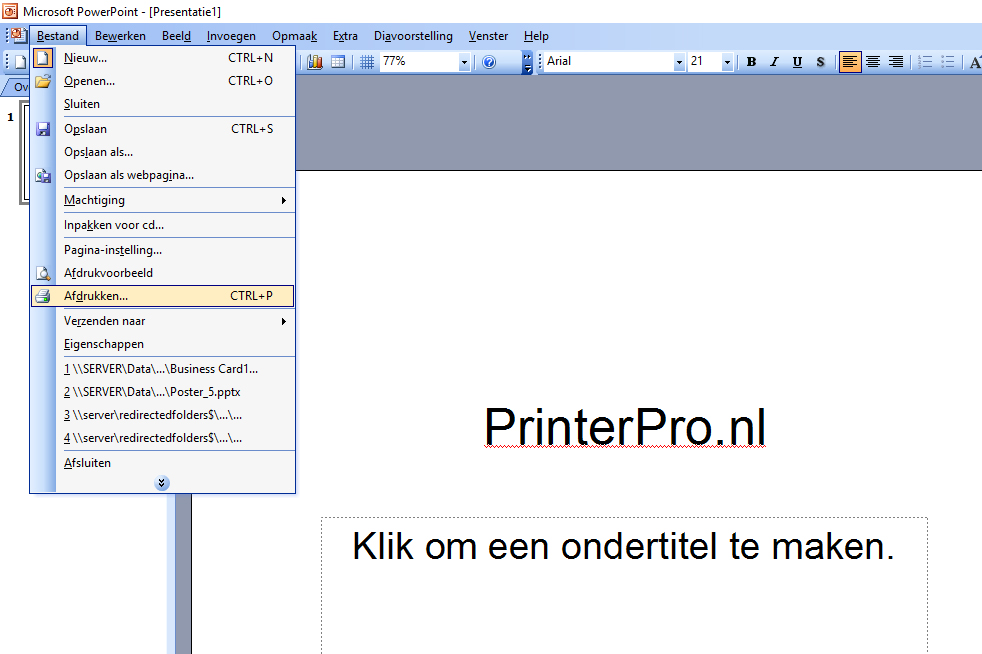Click the PrinterPro.nl title text
This screenshot has width=982, height=654.
(x=625, y=427)
